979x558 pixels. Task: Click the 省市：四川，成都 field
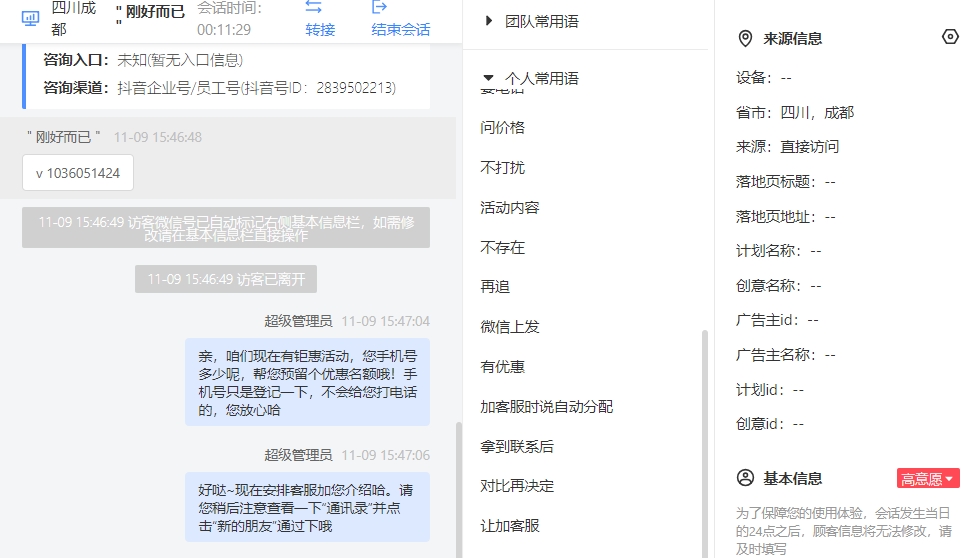click(795, 112)
